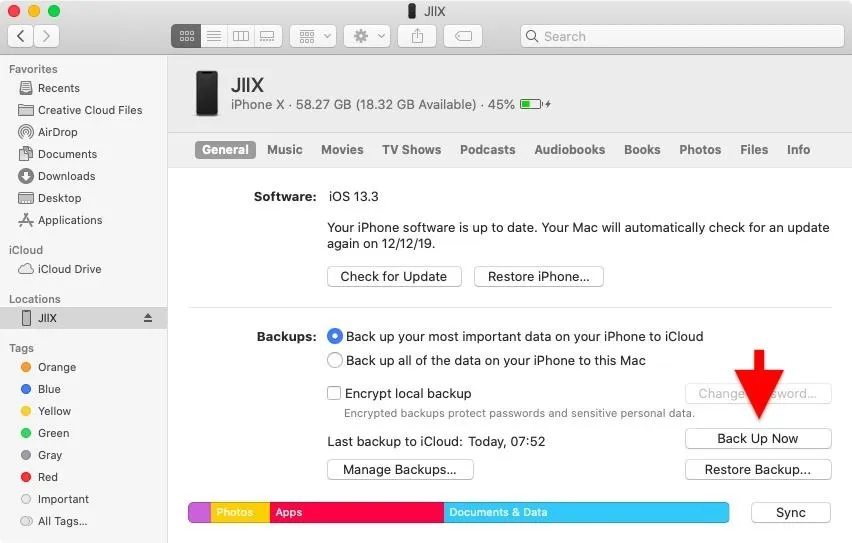852x543 pixels.
Task: Click inside the Search field
Action: click(x=682, y=36)
